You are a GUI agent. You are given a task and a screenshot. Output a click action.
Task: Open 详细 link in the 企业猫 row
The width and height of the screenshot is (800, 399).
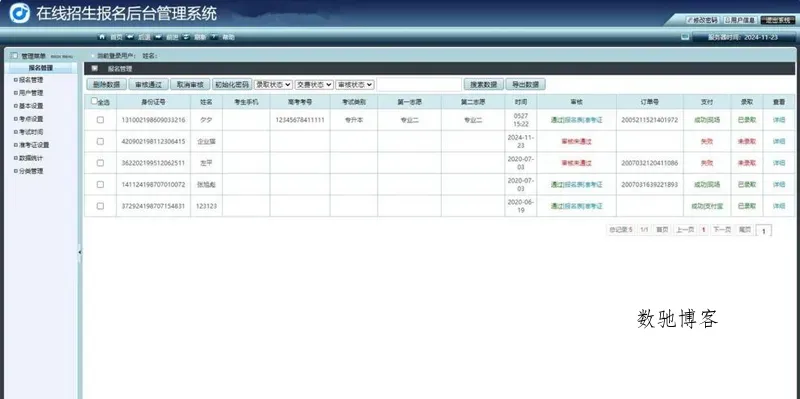pyautogui.click(x=779, y=141)
